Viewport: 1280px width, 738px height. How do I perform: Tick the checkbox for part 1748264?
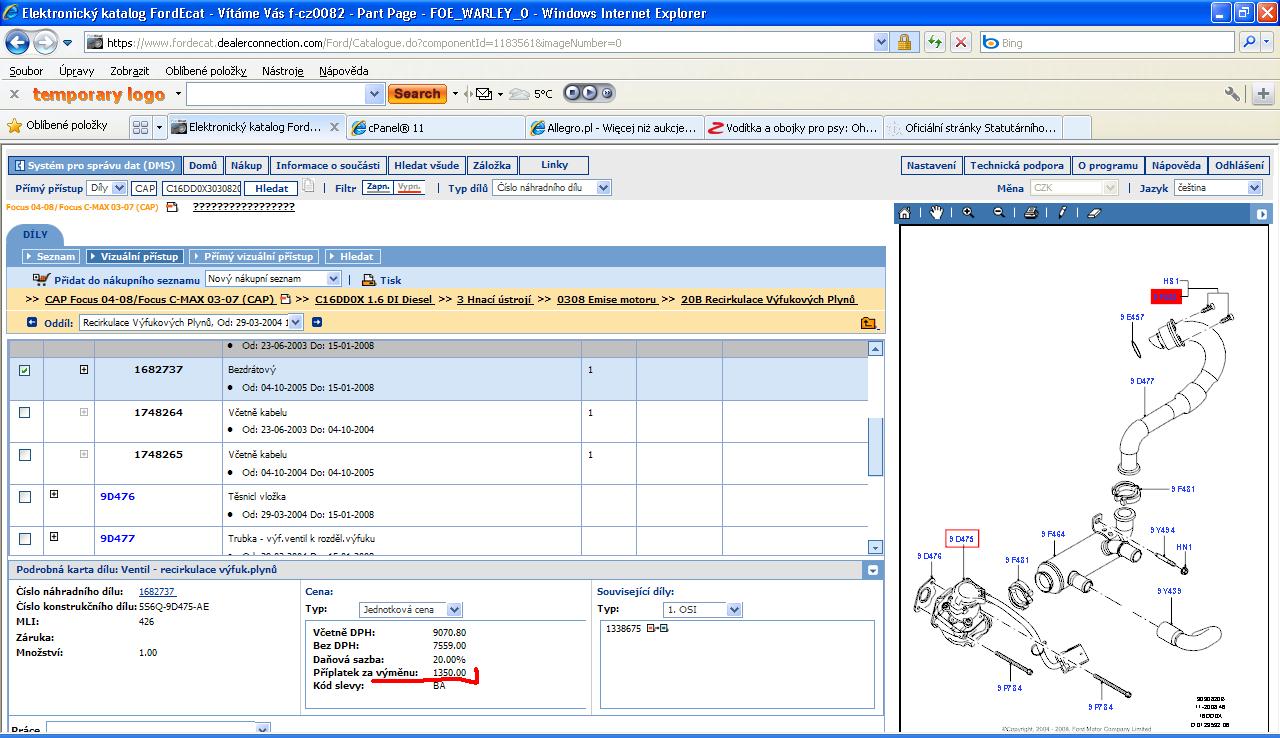25,412
